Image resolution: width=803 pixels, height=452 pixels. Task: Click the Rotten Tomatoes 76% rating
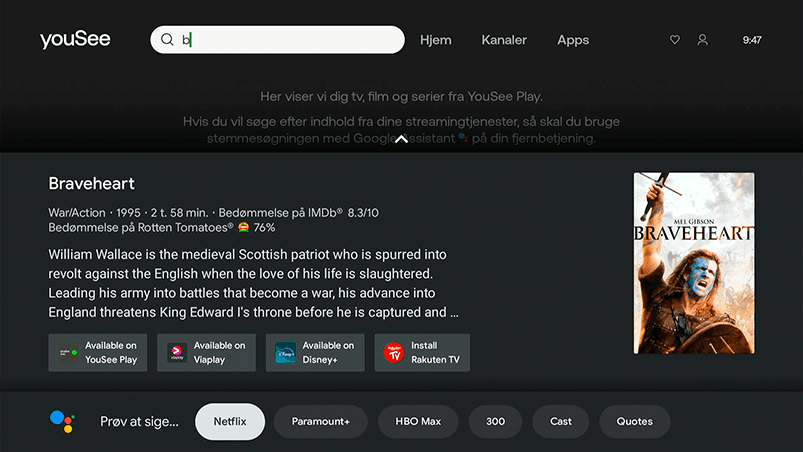pos(162,227)
